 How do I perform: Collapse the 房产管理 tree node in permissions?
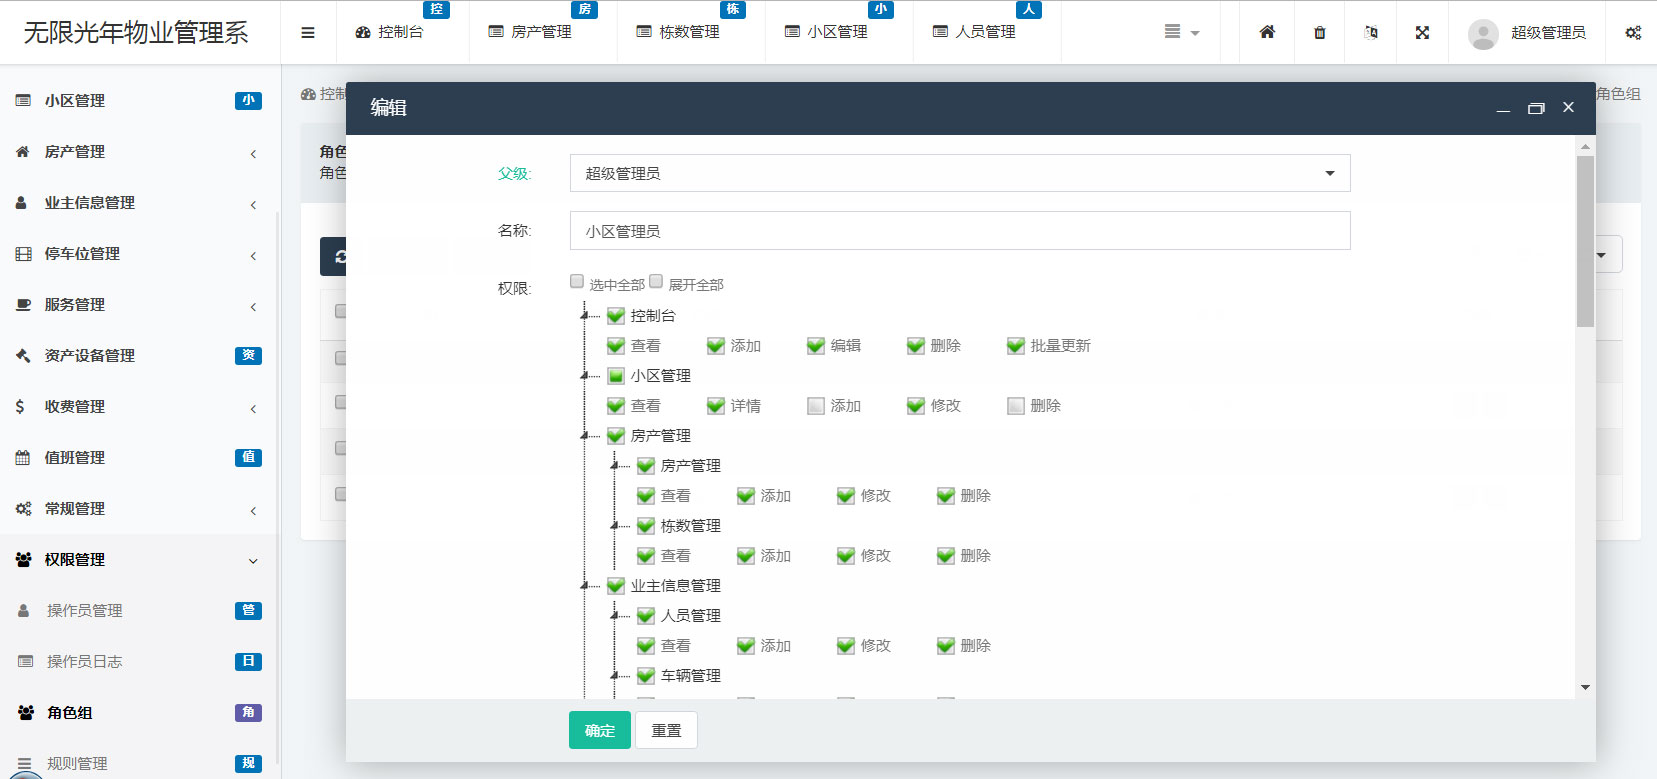coord(585,436)
